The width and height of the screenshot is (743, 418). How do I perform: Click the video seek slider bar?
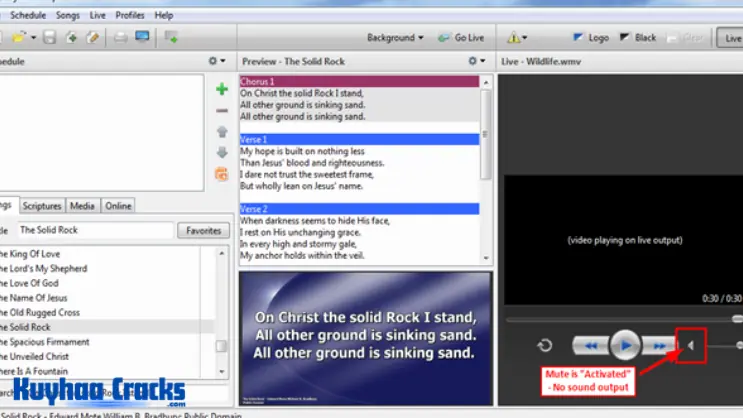coord(620,319)
